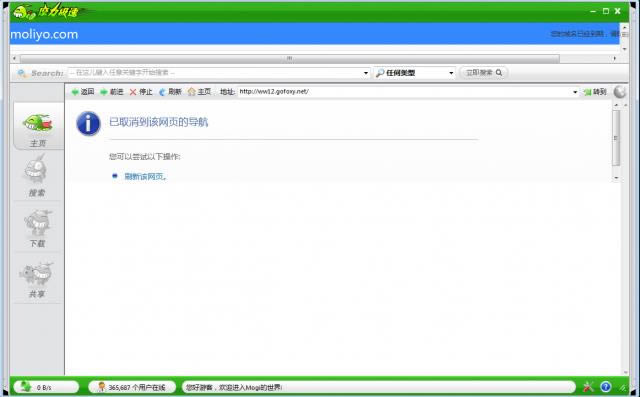Click the web page scroll-up arrow
Screen dimensions: 640x397
click(616, 105)
